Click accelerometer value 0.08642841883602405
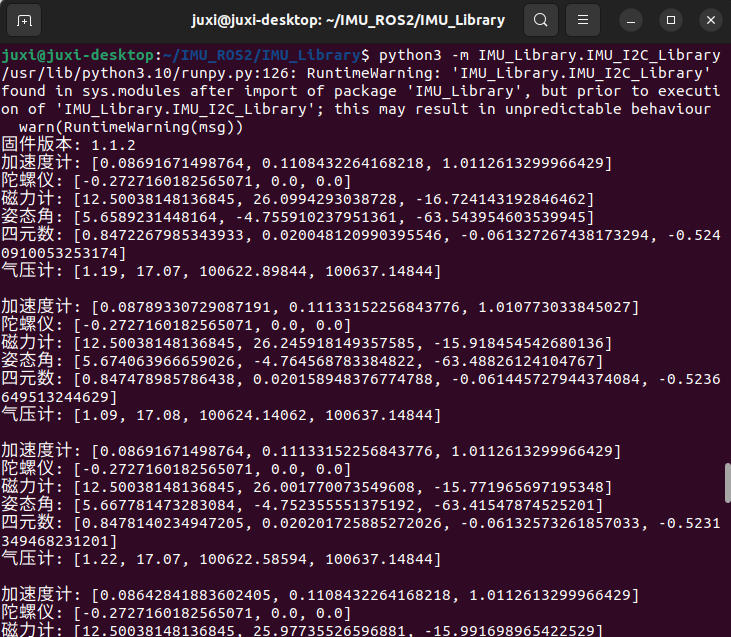This screenshot has width=731, height=637. [x=185, y=595]
